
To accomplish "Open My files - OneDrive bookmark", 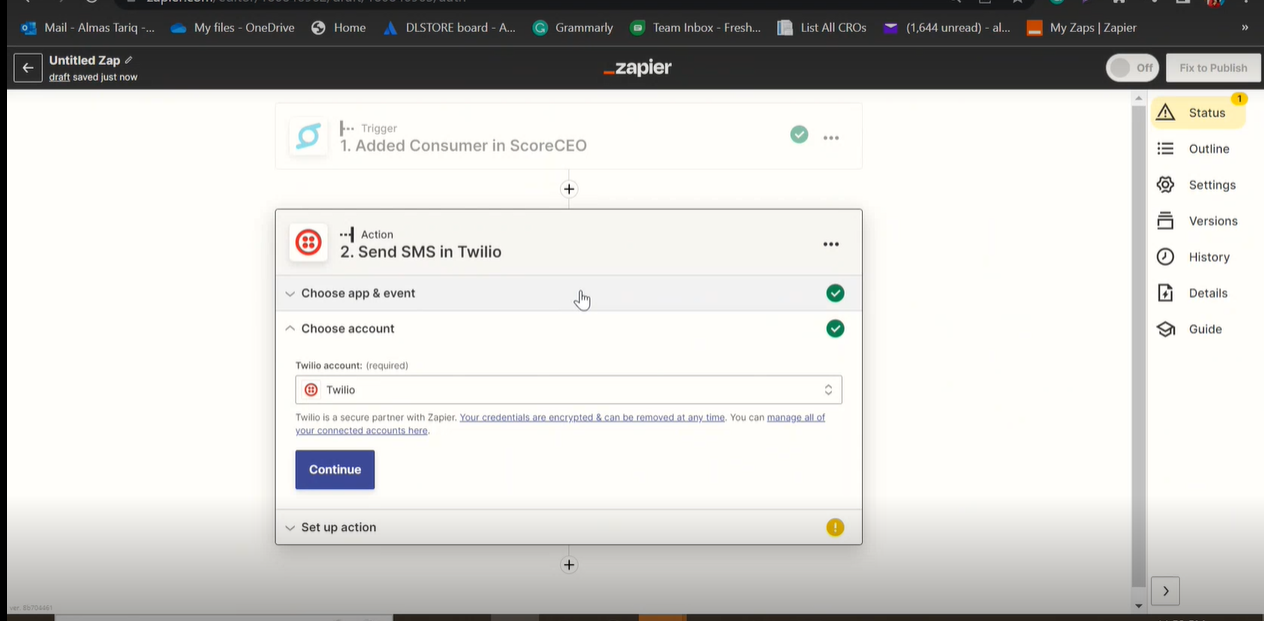I will (233, 28).
